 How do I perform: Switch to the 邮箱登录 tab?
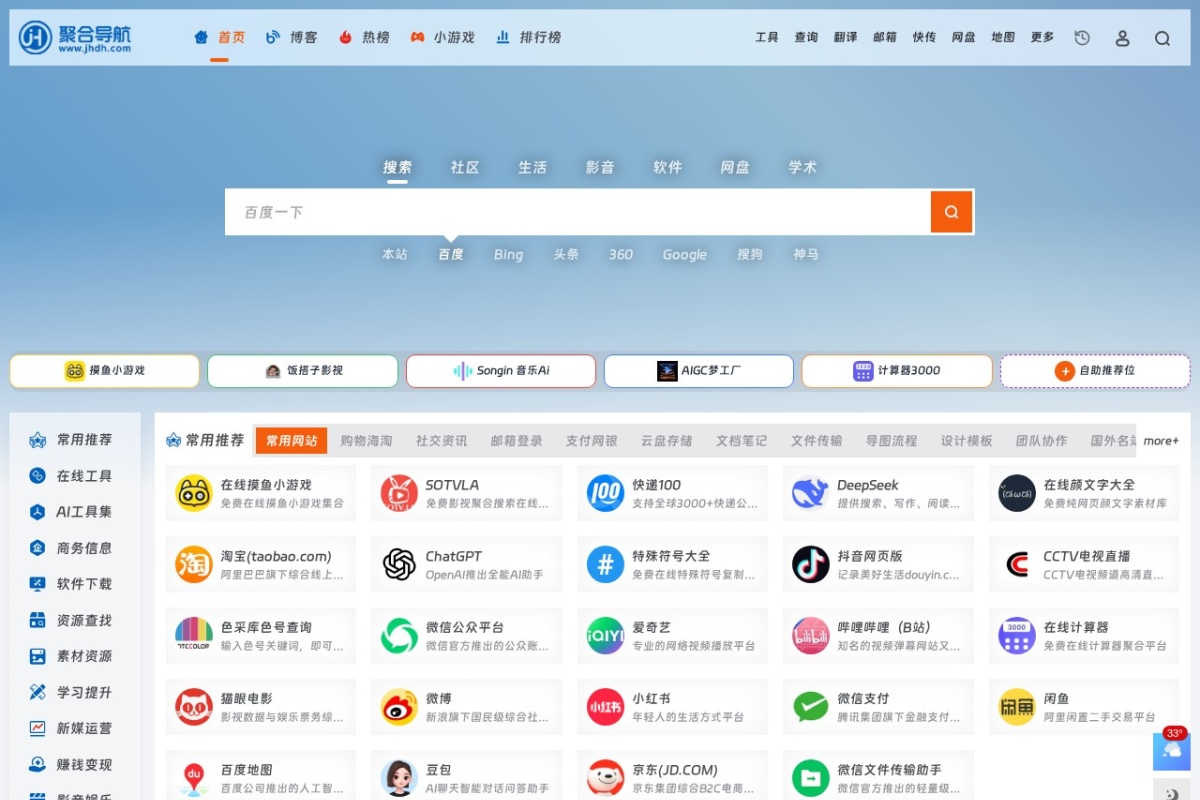516,441
